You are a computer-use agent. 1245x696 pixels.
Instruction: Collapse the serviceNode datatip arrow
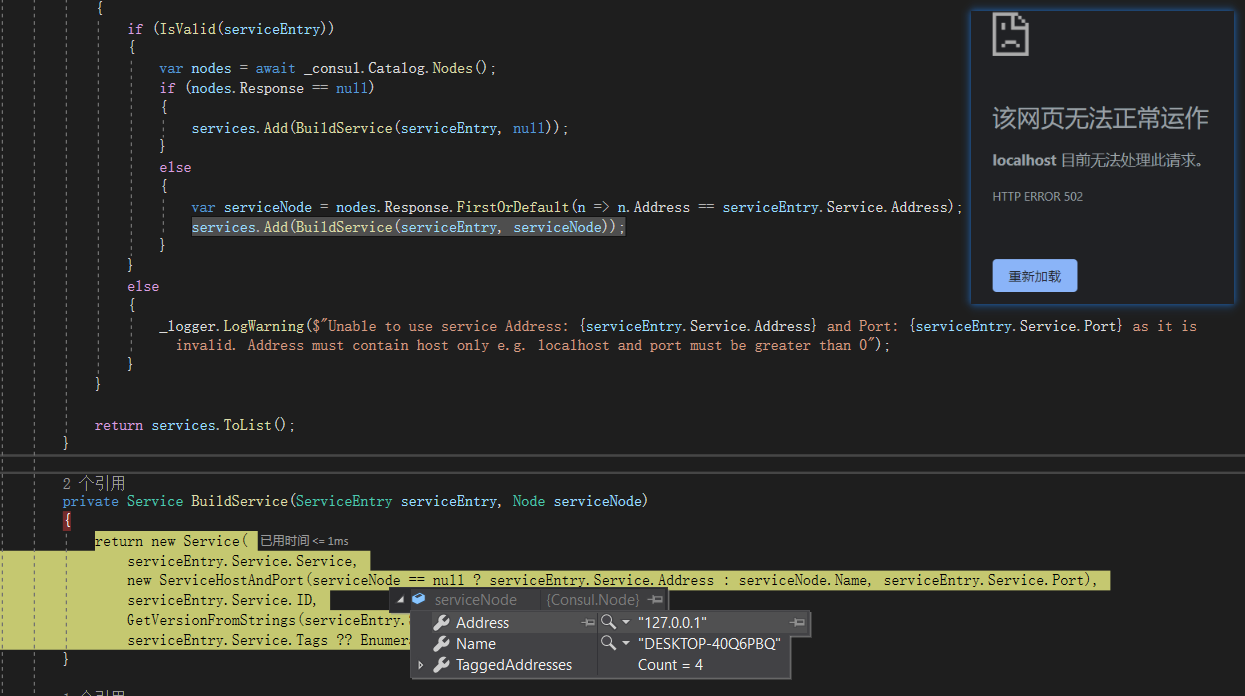pyautogui.click(x=402, y=600)
